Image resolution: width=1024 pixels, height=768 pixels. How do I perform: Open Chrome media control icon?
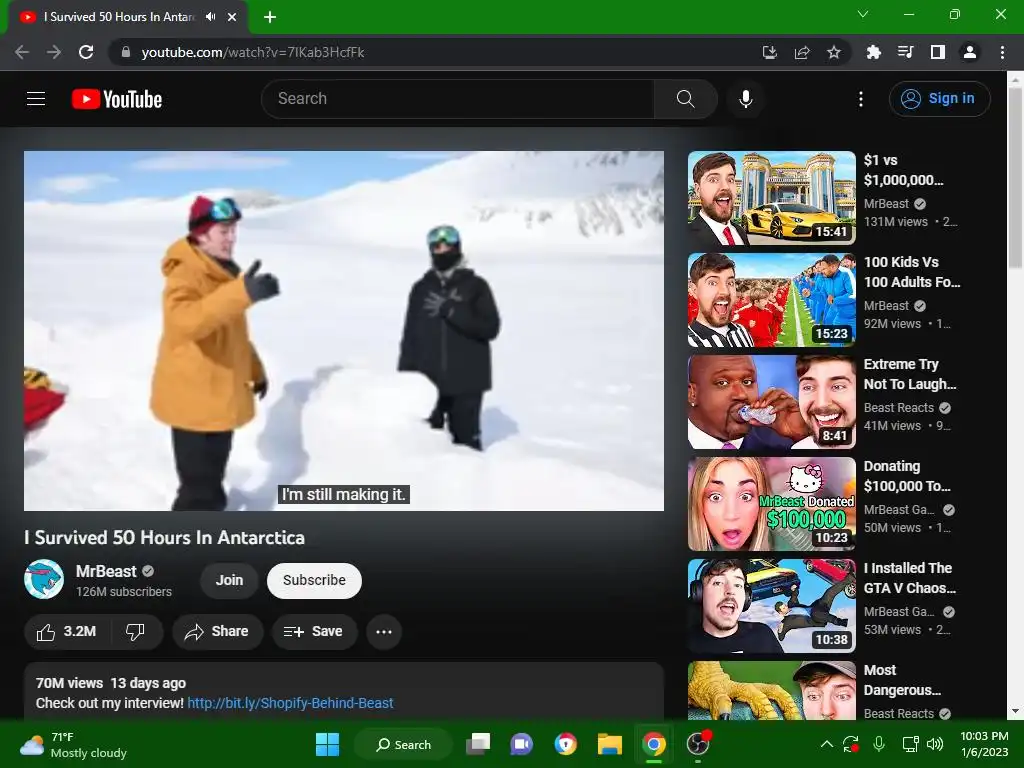pyautogui.click(x=905, y=52)
